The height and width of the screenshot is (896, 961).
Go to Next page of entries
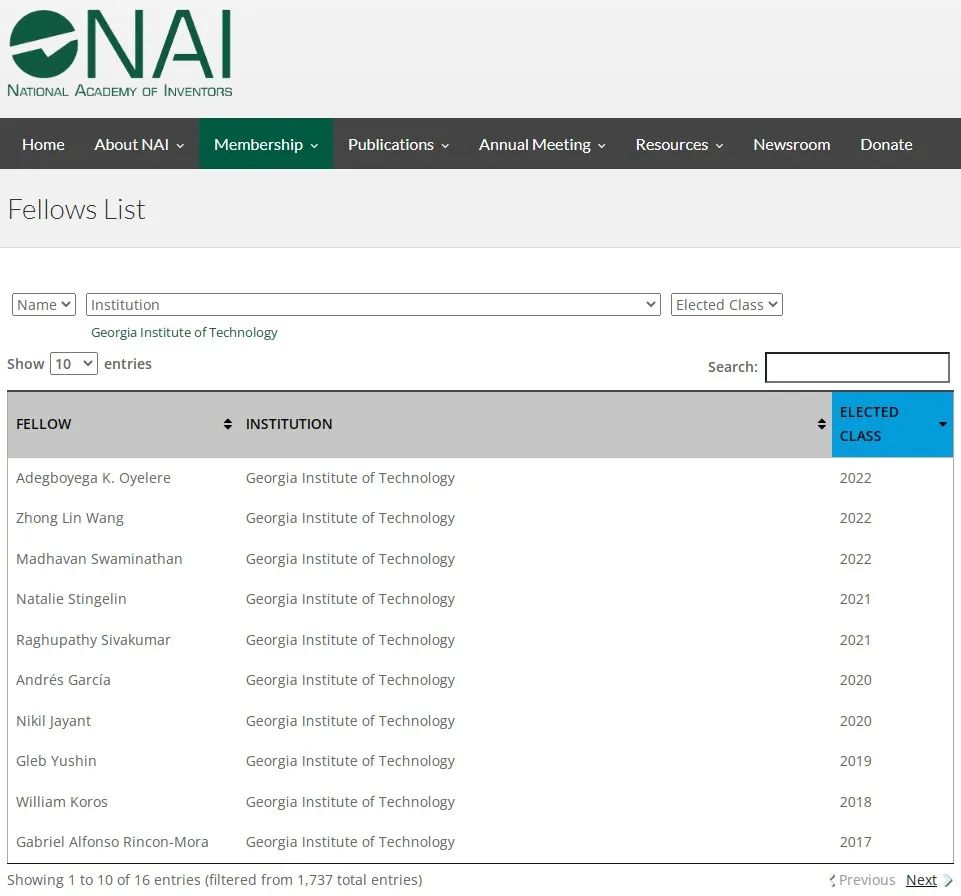[921, 880]
